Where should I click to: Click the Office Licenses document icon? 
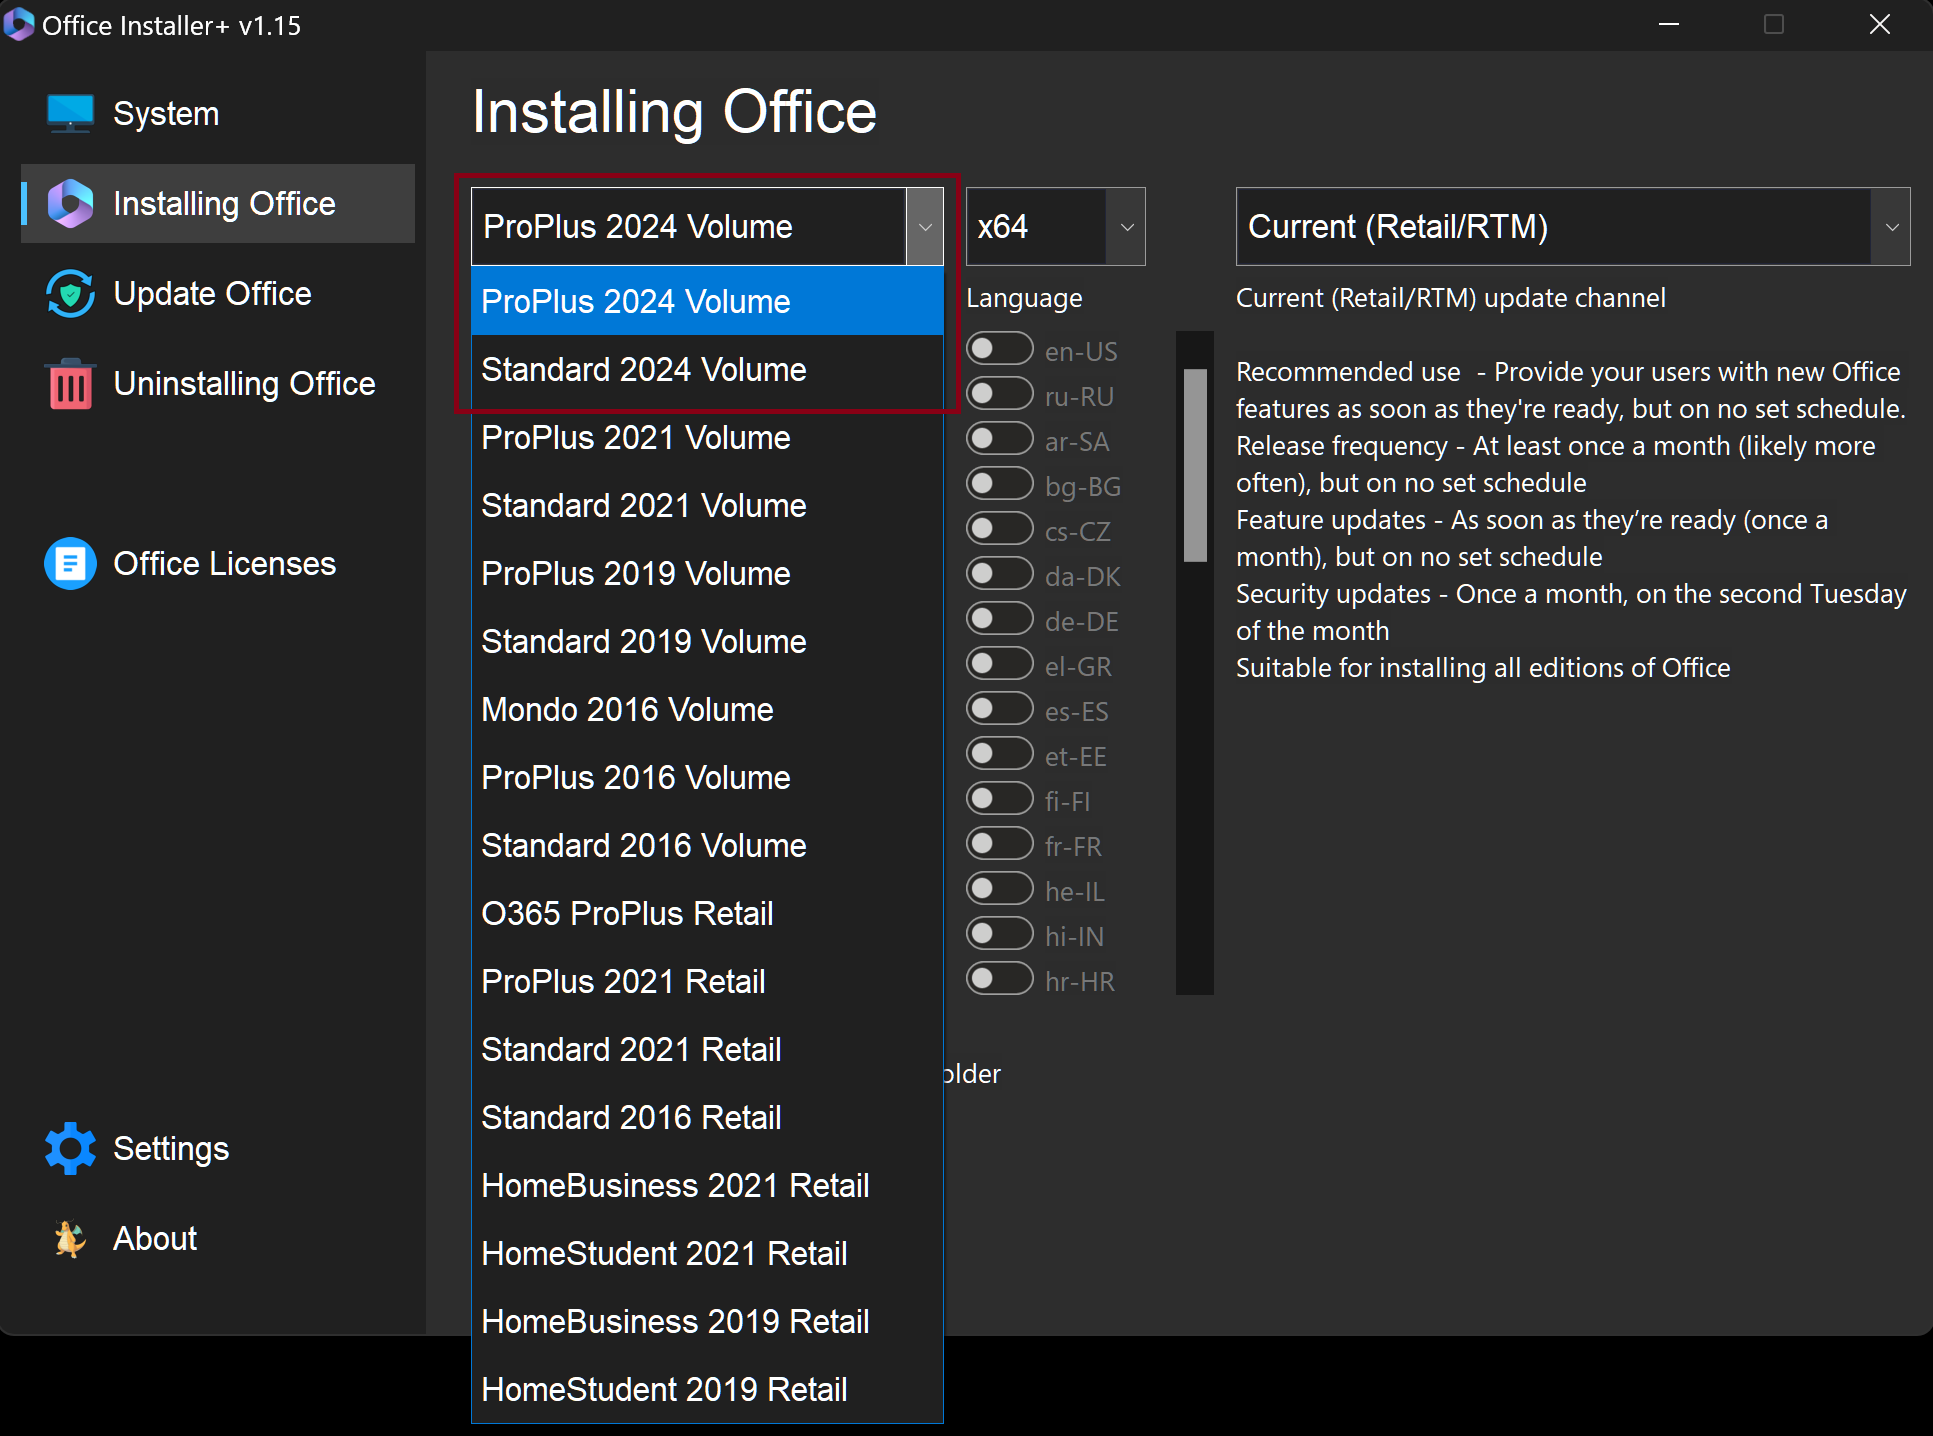70,564
